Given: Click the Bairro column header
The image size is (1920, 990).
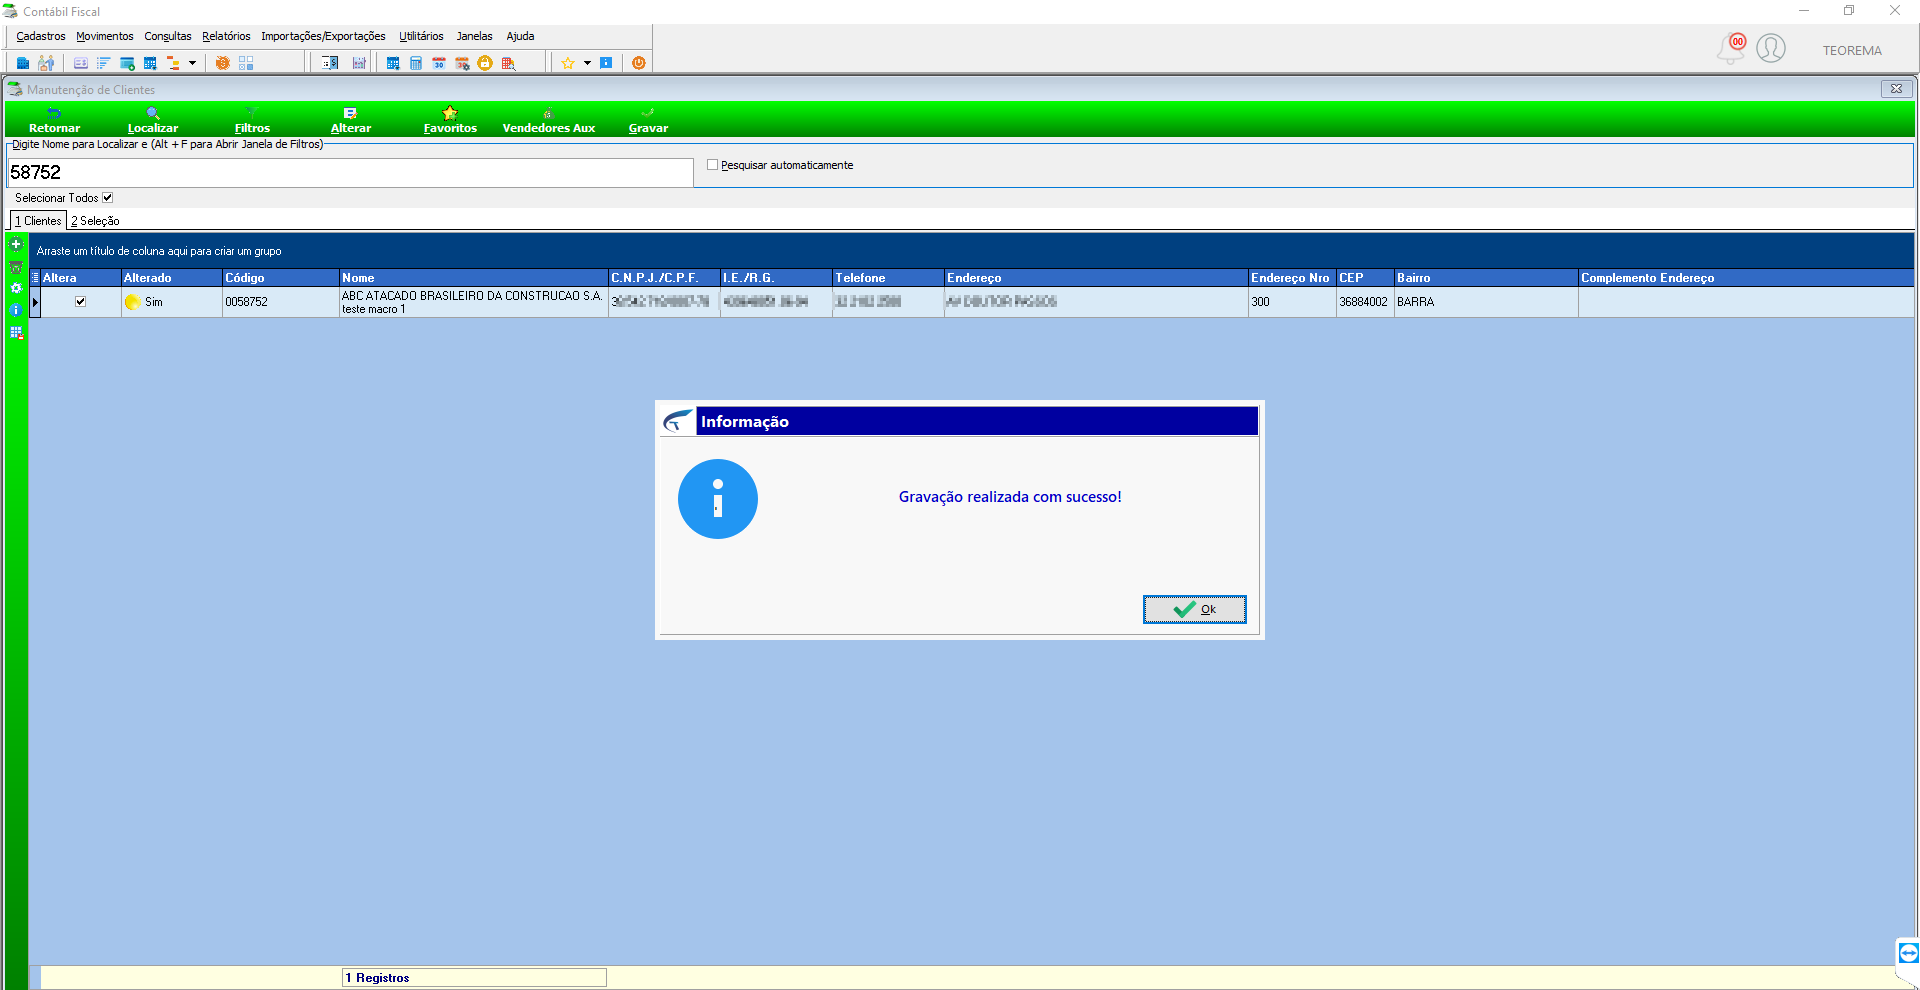Looking at the screenshot, I should point(1486,278).
